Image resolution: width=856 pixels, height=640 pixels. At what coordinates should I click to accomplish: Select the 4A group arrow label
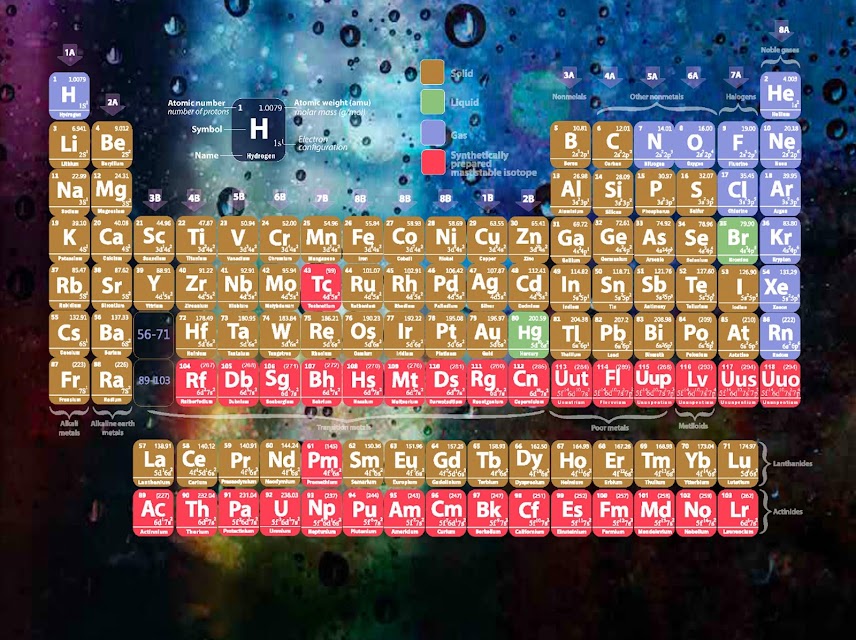pyautogui.click(x=610, y=78)
